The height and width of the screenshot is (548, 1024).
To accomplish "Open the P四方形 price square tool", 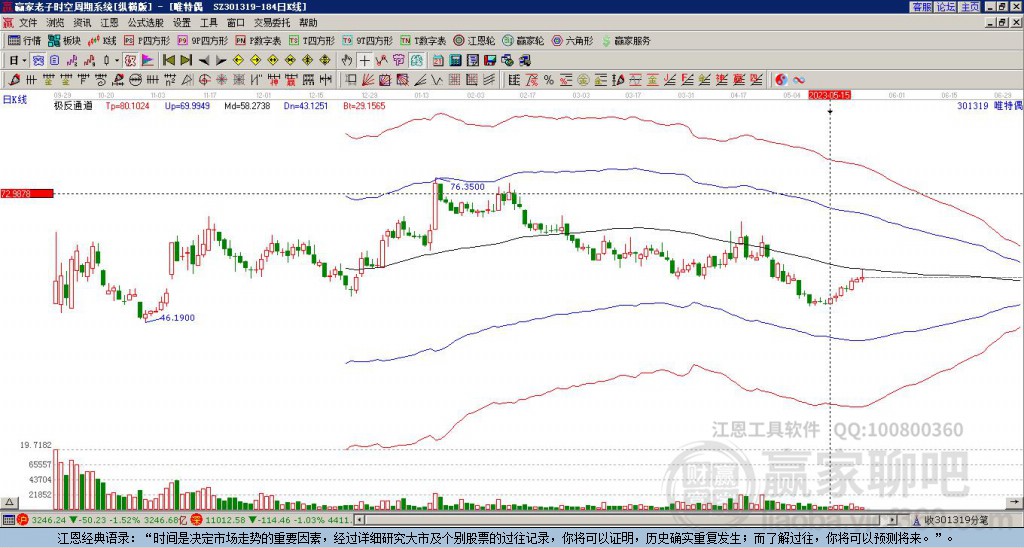I will point(147,40).
